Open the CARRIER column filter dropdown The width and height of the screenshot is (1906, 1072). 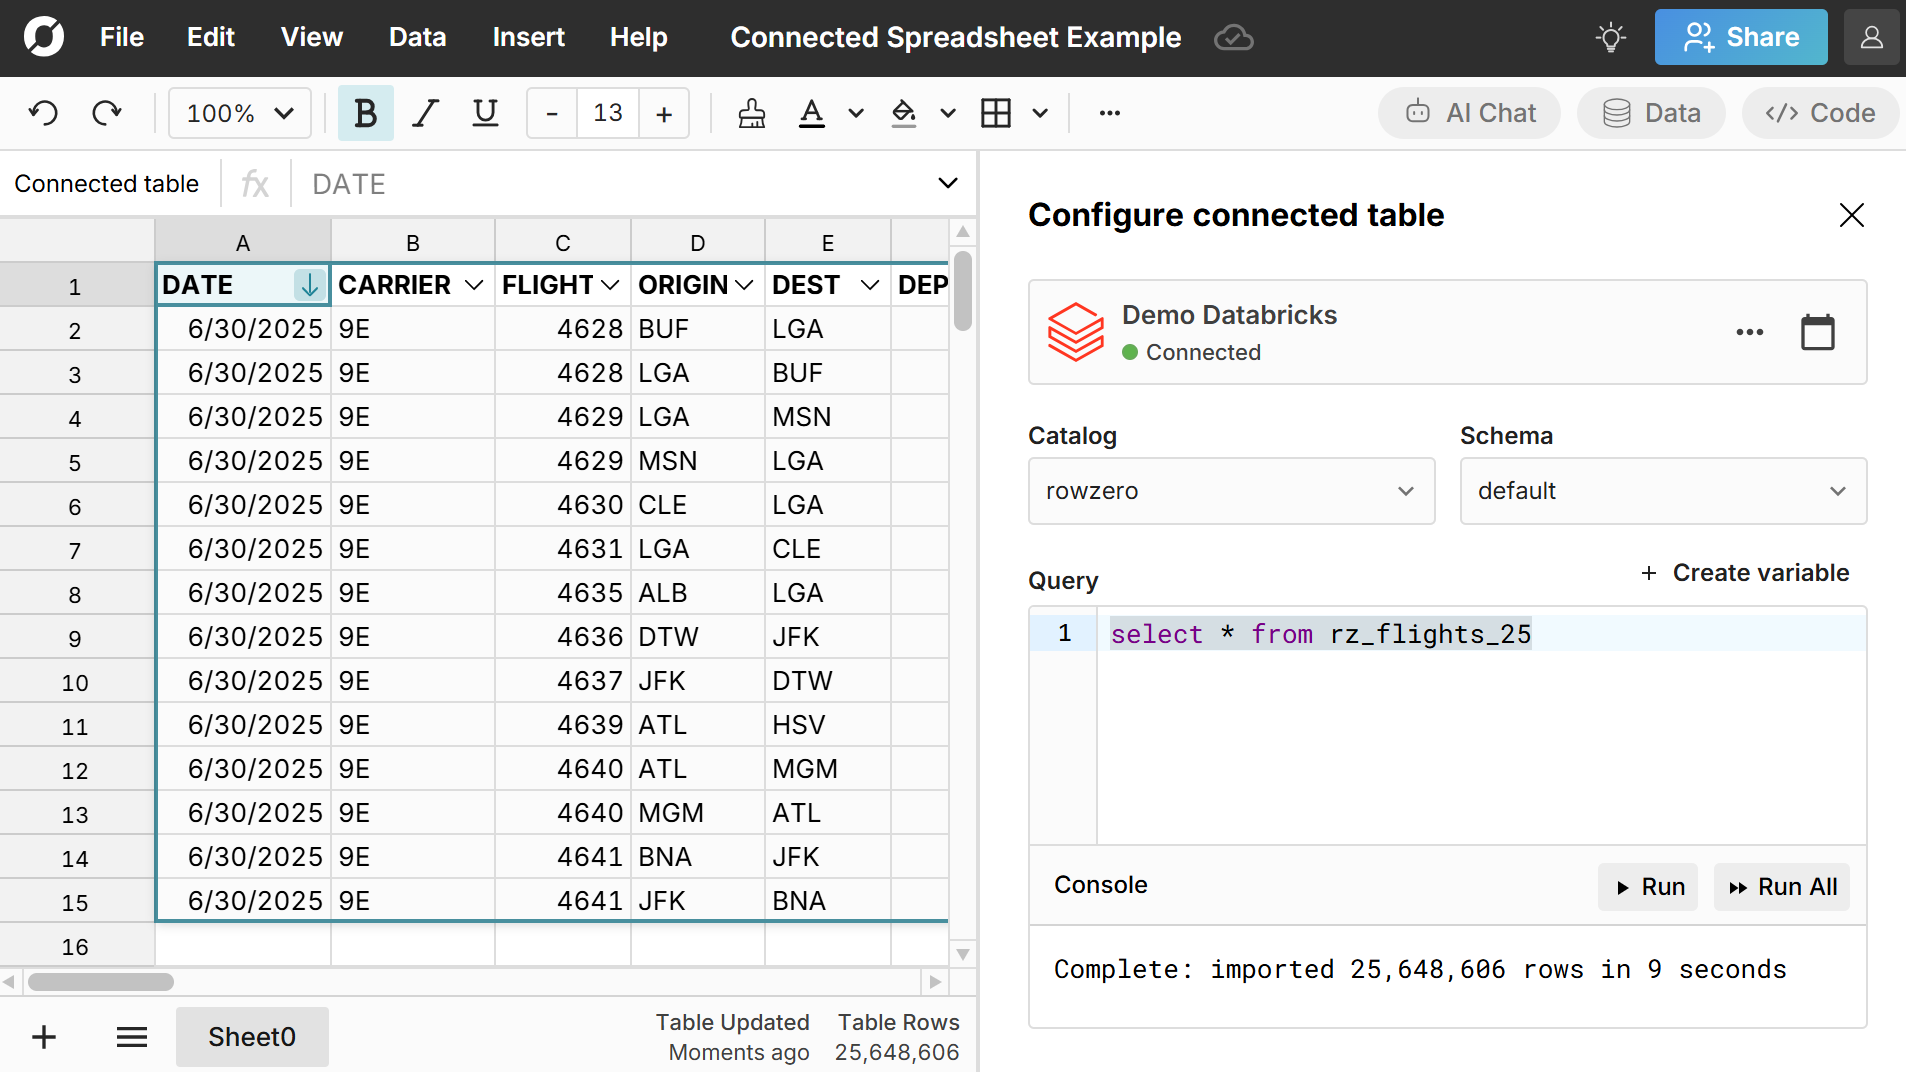[474, 286]
